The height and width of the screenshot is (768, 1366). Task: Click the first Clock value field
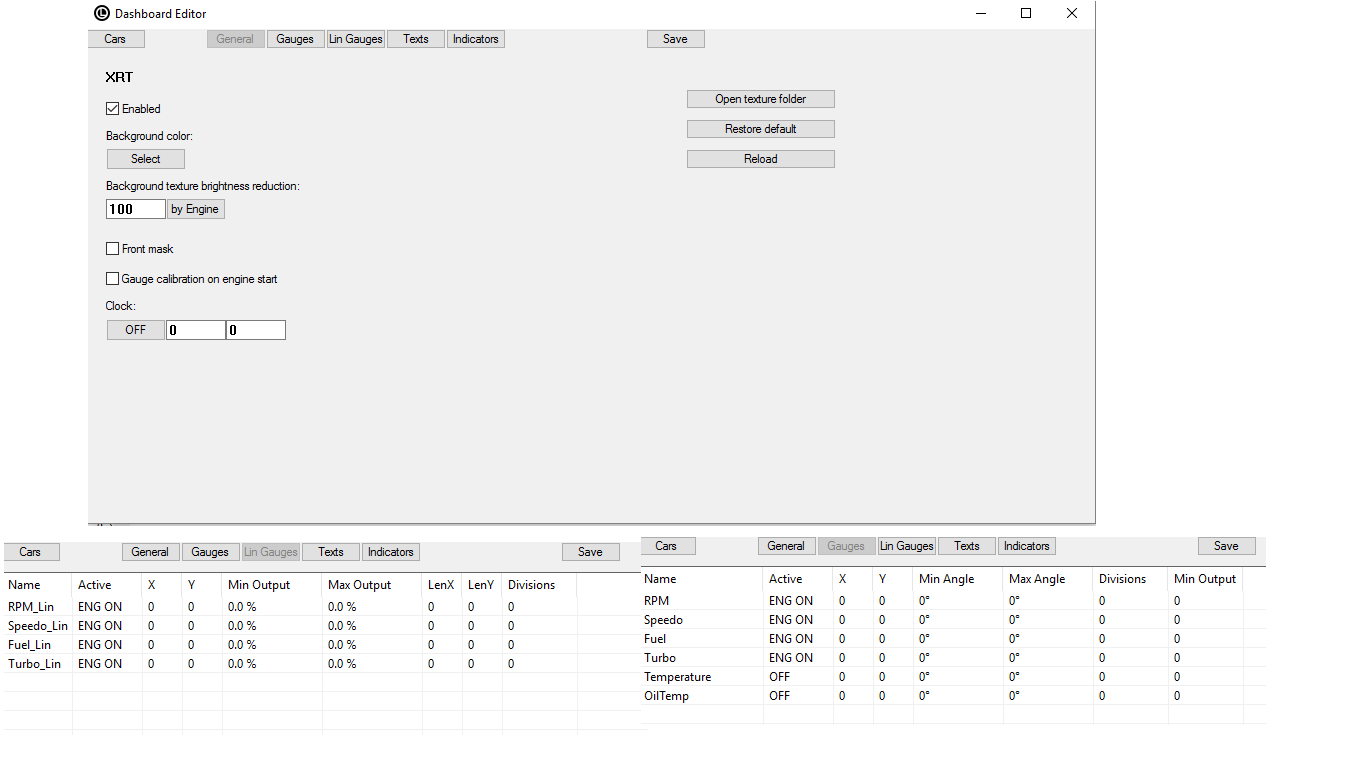196,330
